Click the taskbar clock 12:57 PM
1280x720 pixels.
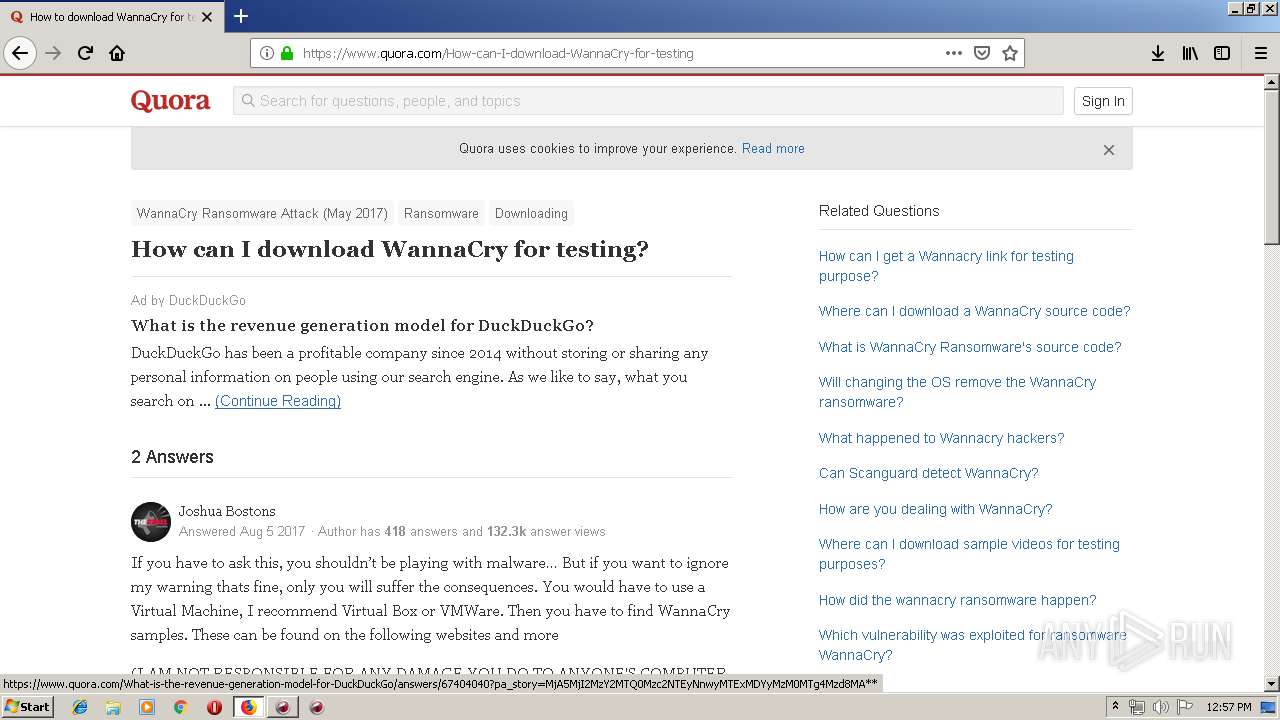[1229, 707]
